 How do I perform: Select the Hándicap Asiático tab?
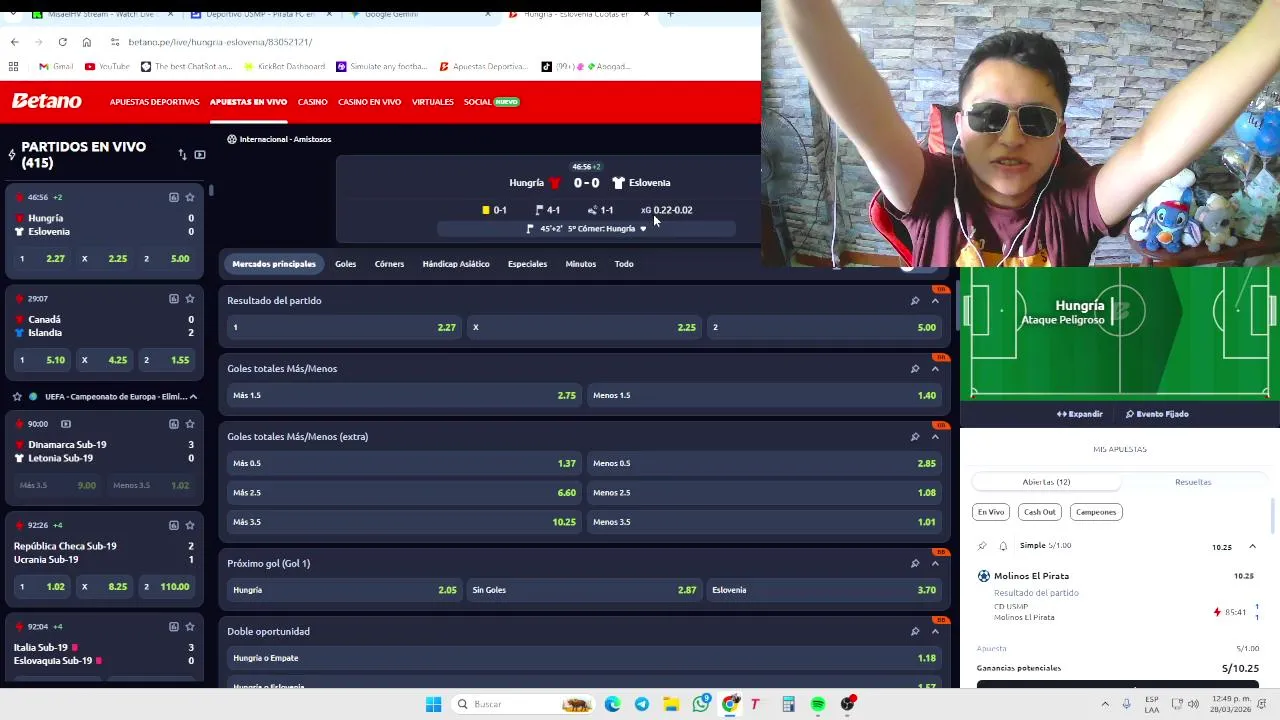tap(456, 264)
